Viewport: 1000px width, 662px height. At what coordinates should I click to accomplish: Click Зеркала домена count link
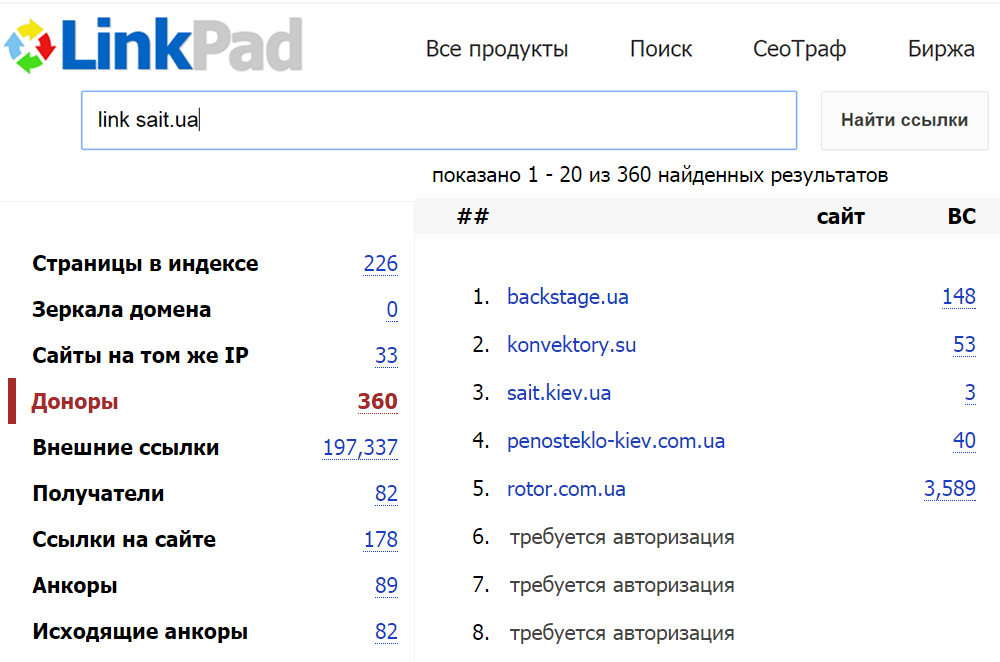coord(392,310)
